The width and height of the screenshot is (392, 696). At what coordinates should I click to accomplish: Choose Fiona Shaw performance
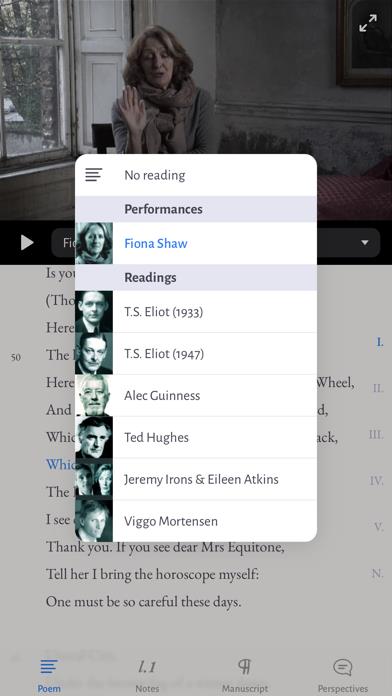click(x=196, y=243)
